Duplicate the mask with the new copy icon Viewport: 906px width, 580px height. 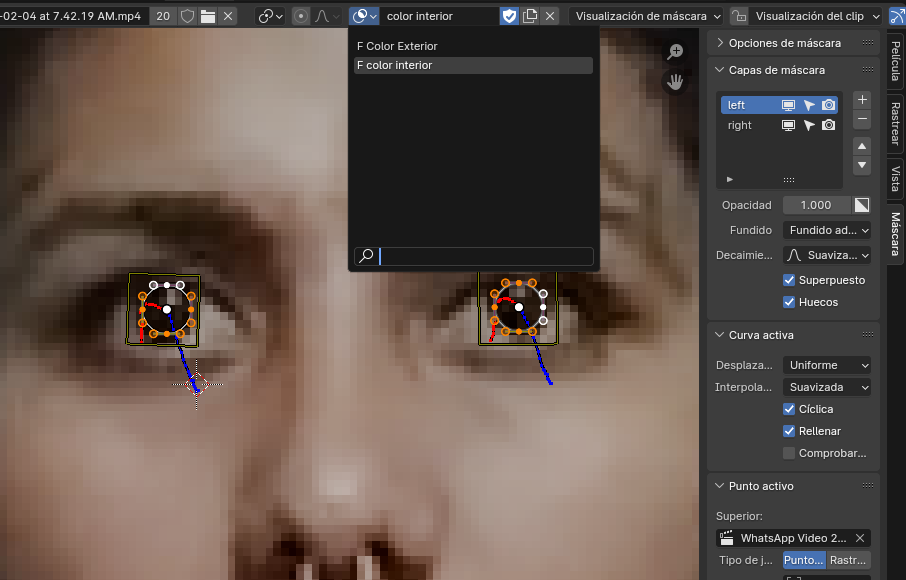click(529, 16)
